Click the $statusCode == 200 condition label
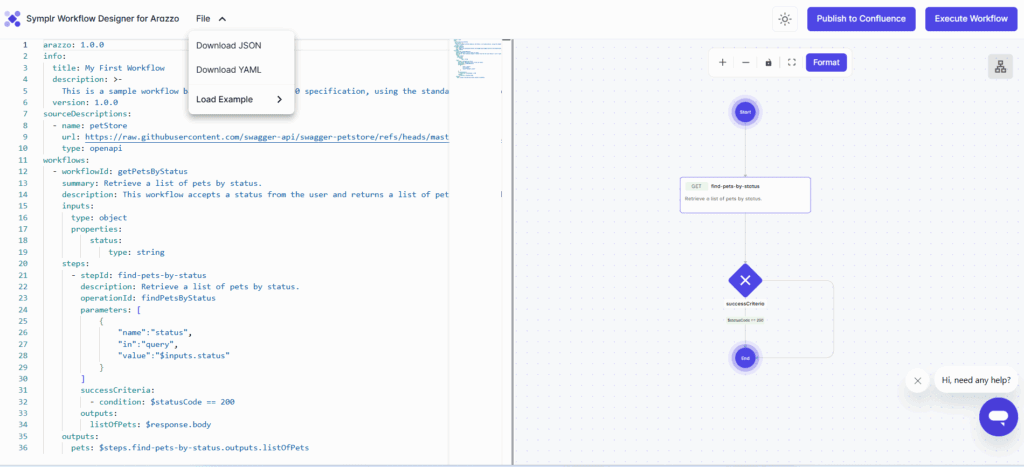This screenshot has width=1024, height=467. 745,320
